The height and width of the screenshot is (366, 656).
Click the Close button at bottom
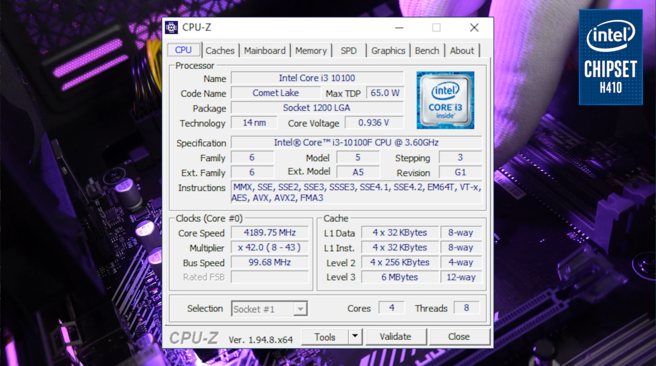459,336
